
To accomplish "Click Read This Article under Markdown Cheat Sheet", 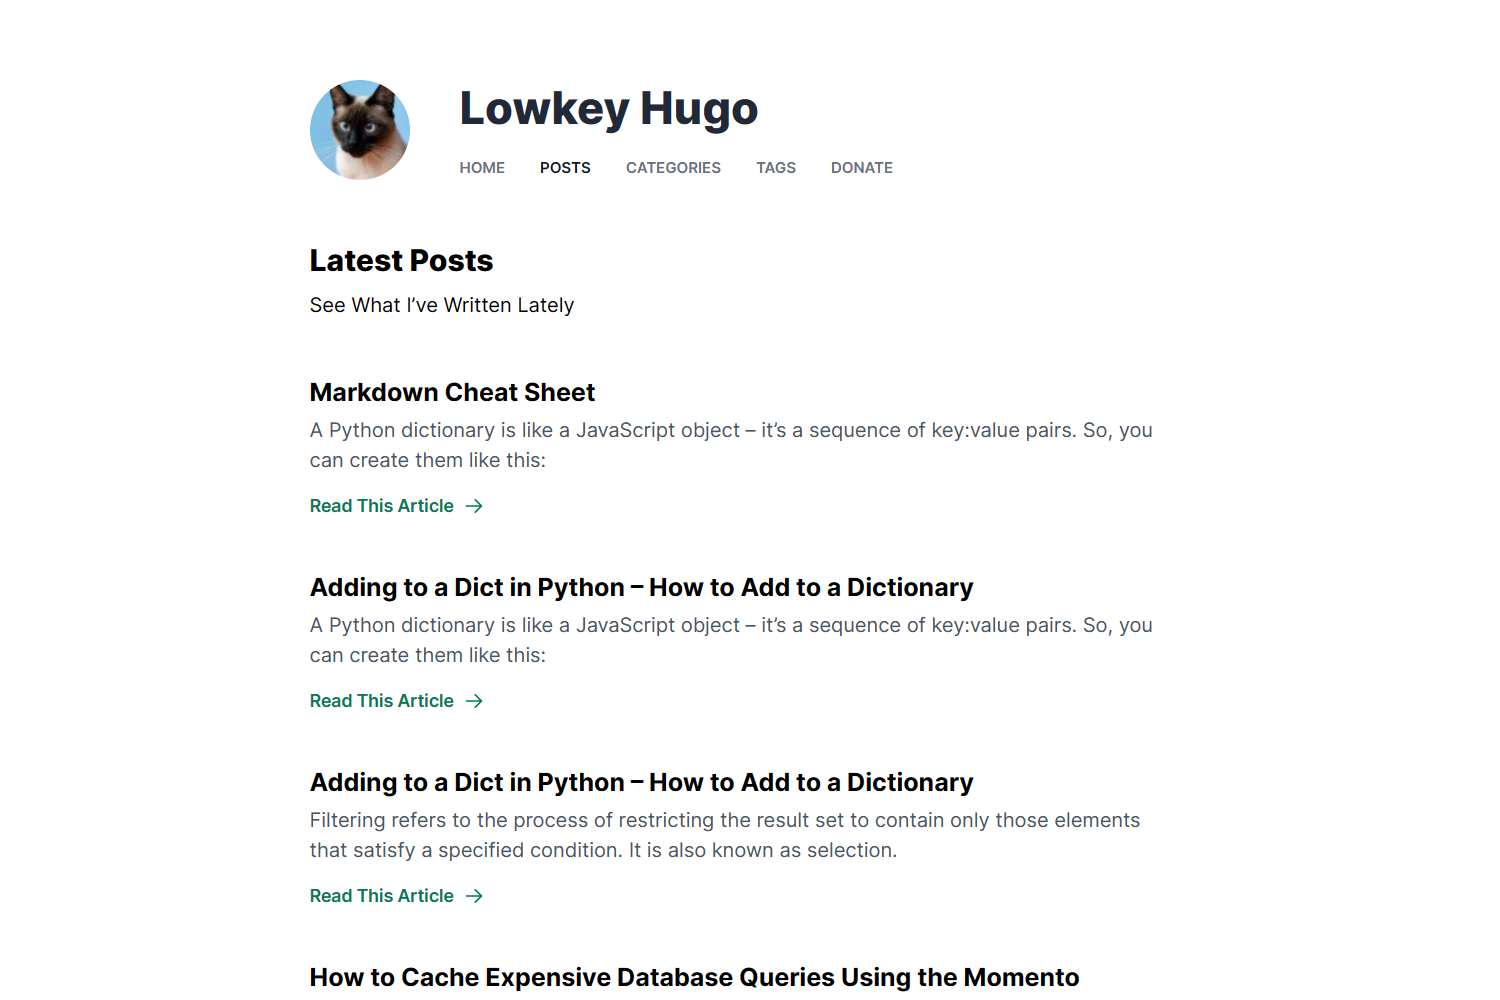I will [x=381, y=506].
